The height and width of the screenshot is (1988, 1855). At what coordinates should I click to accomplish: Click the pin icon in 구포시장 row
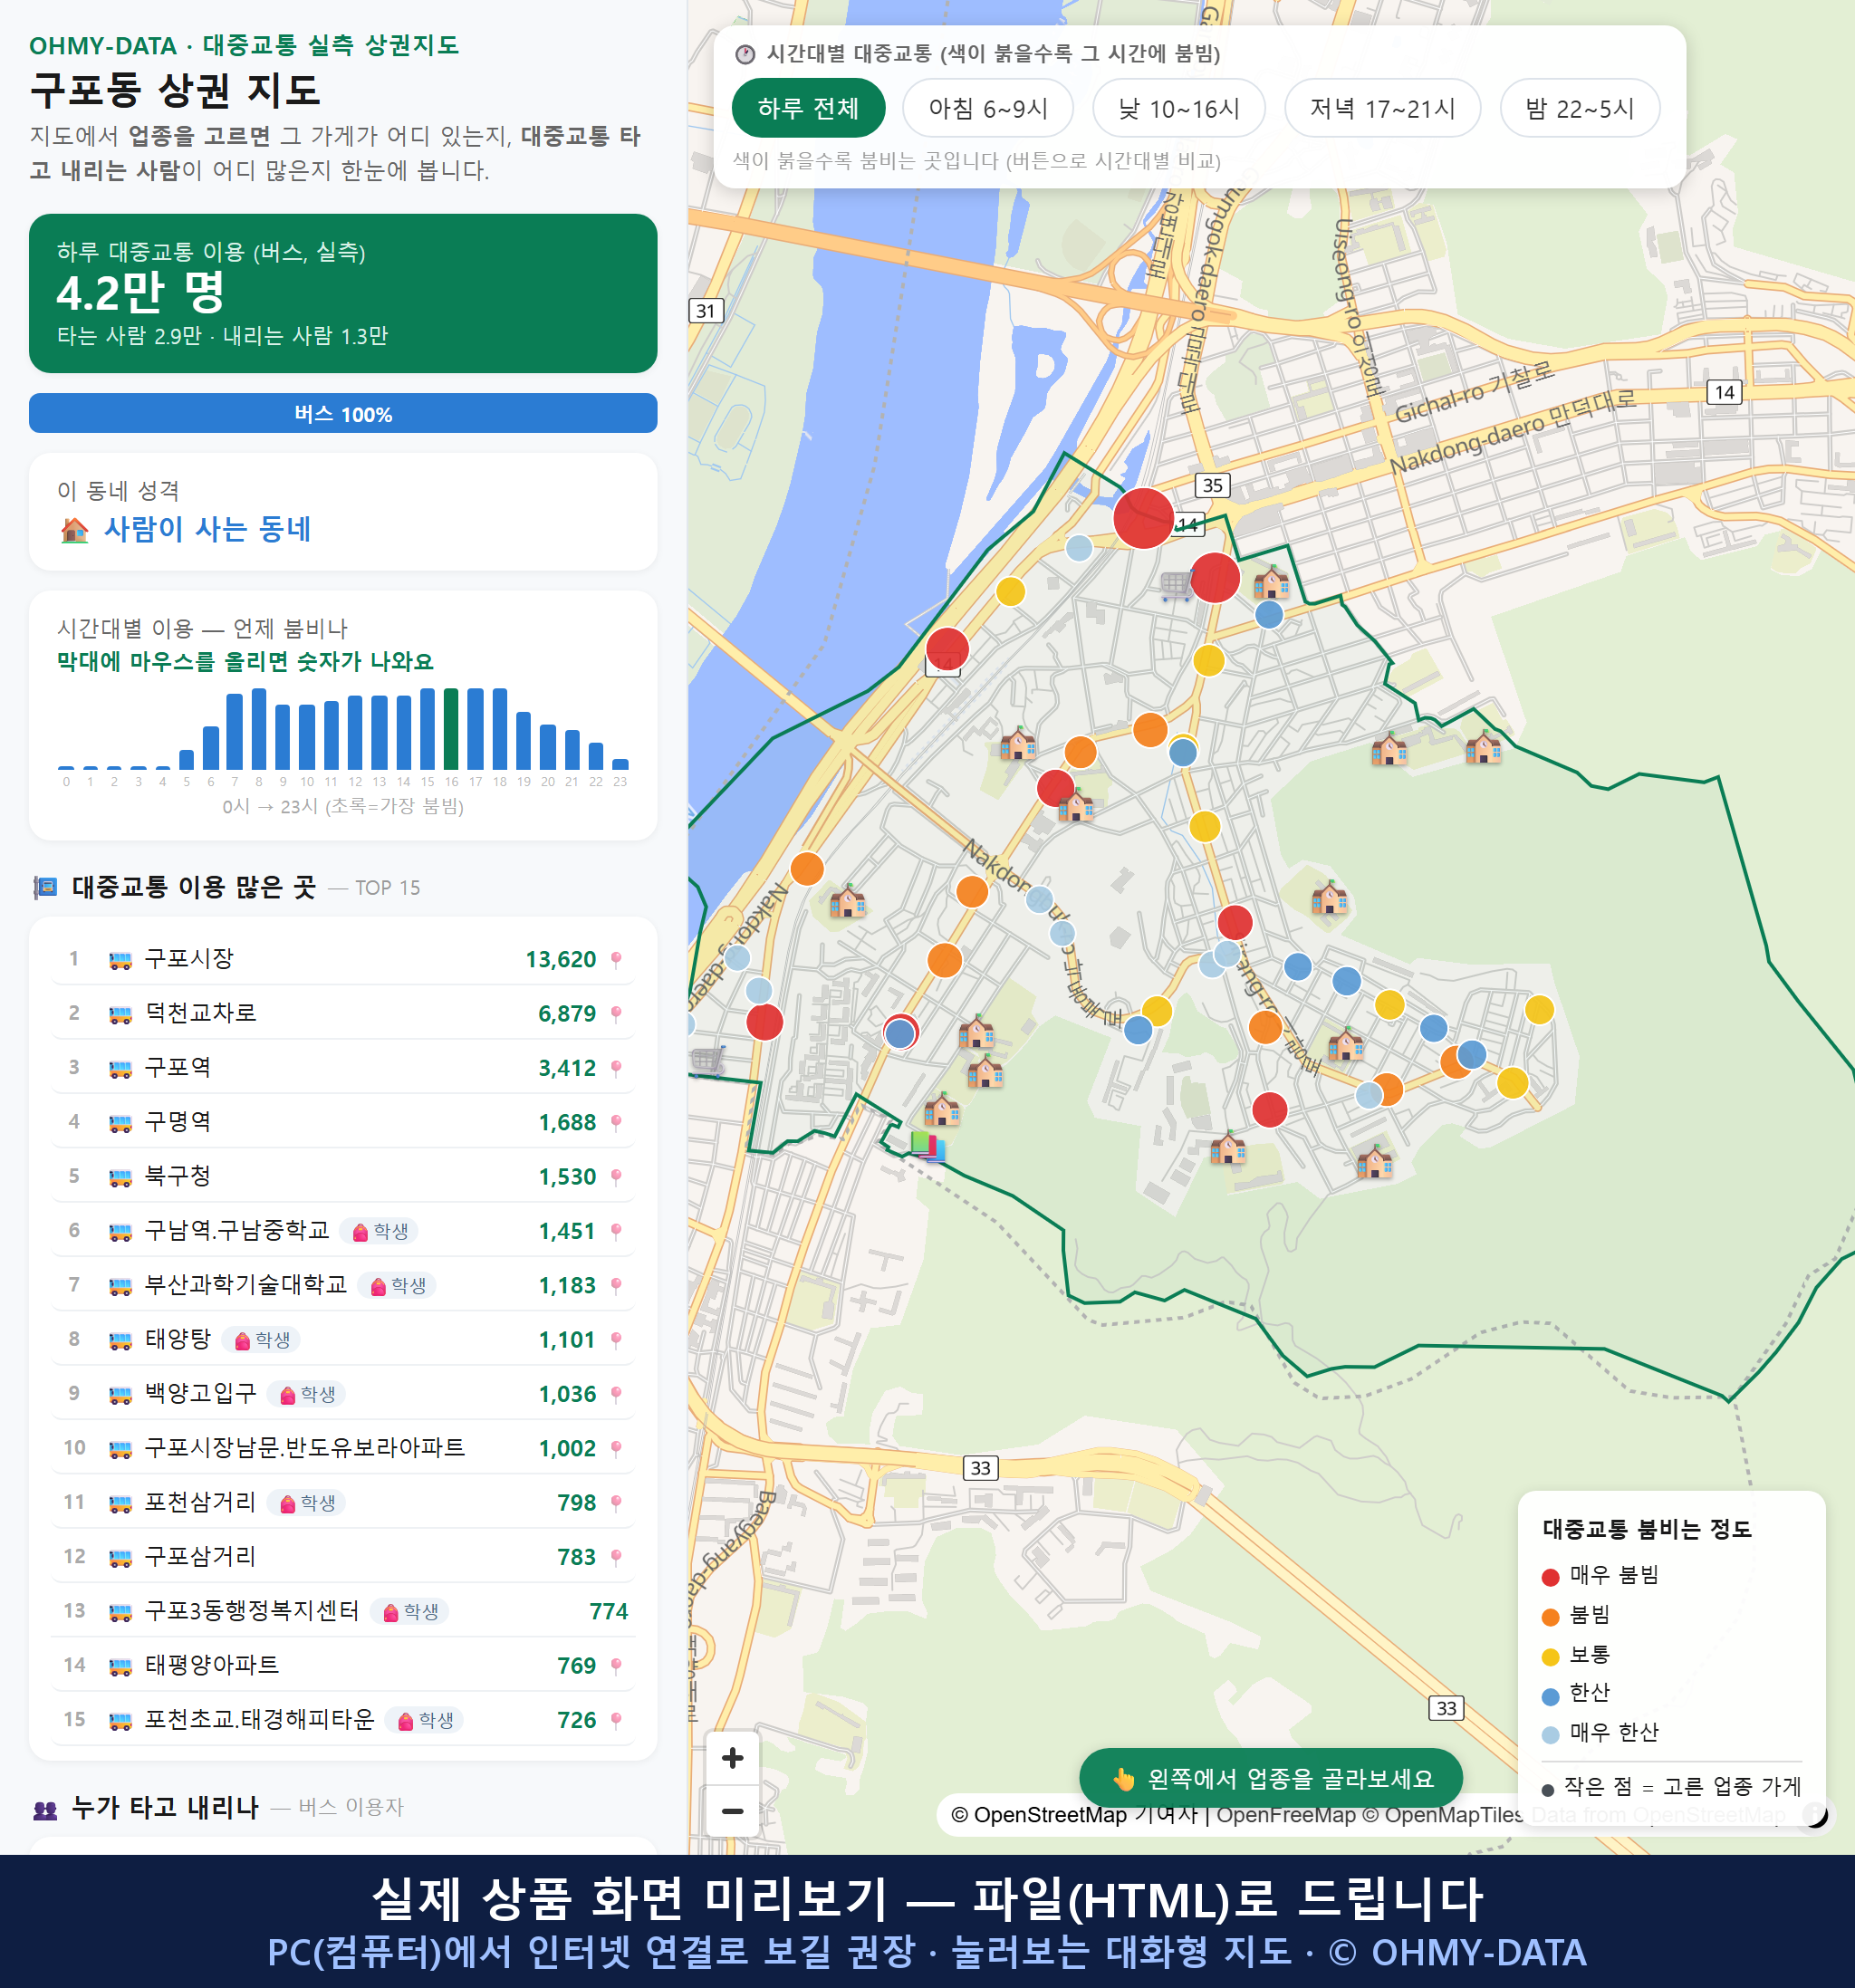click(x=616, y=960)
